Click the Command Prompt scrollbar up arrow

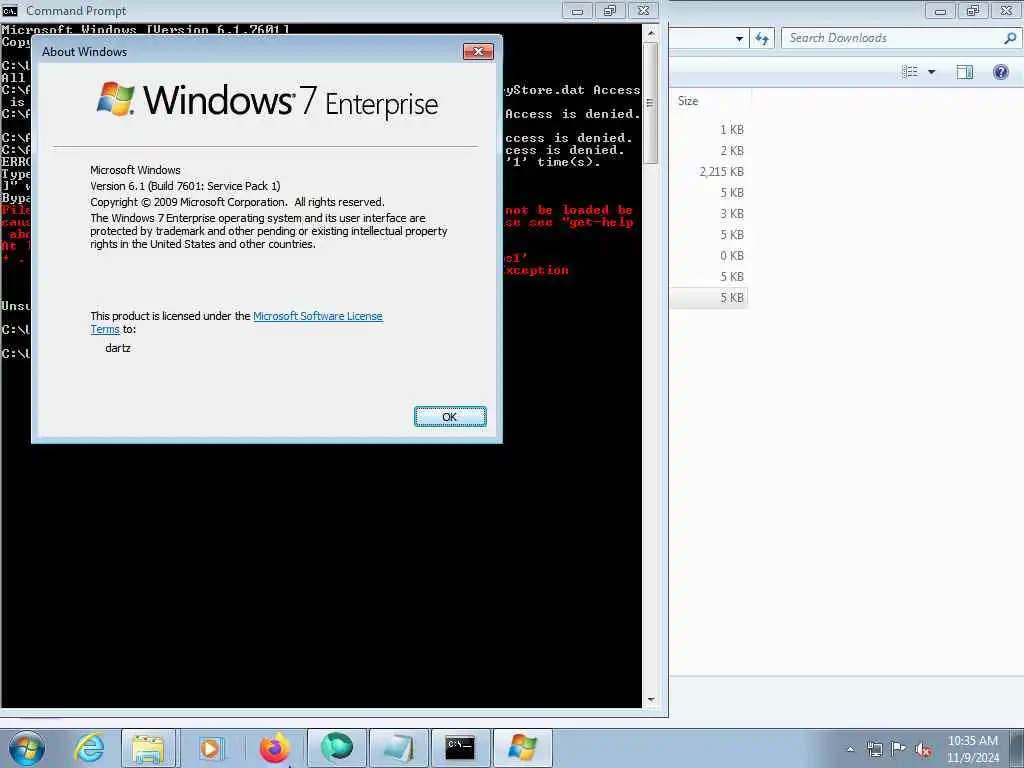(x=650, y=31)
